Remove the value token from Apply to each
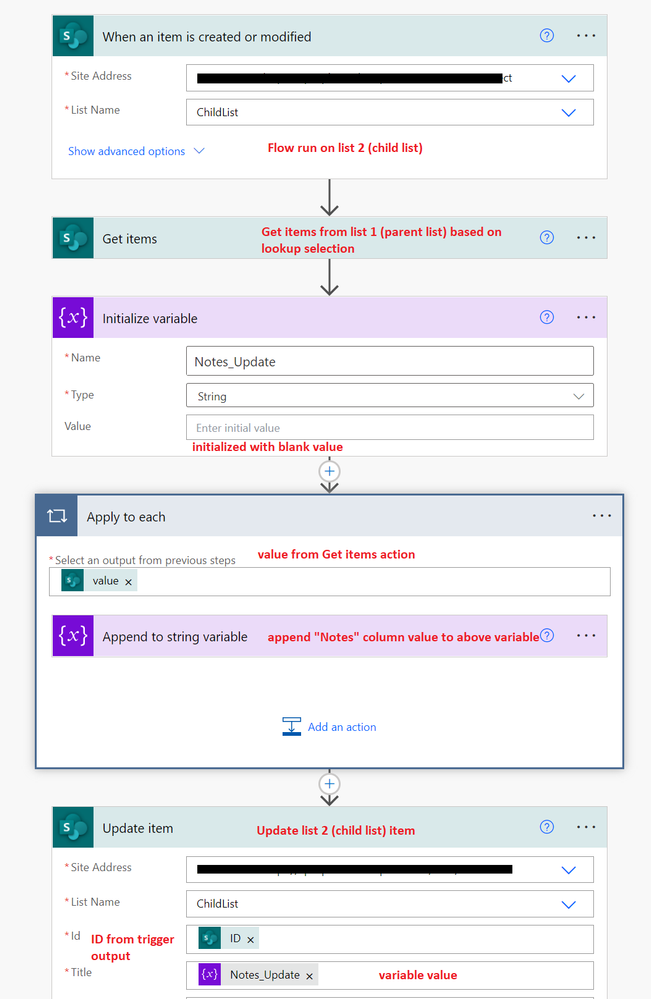 click(129, 582)
